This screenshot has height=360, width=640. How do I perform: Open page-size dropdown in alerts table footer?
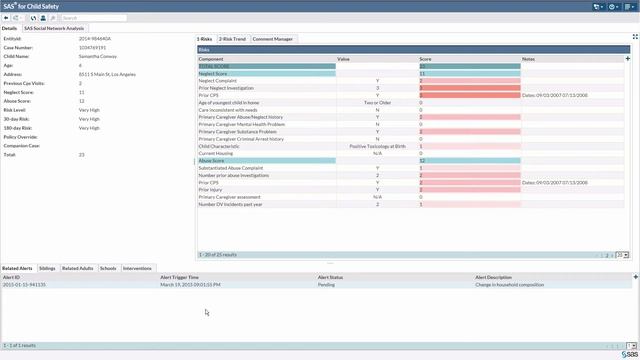click(x=632, y=345)
